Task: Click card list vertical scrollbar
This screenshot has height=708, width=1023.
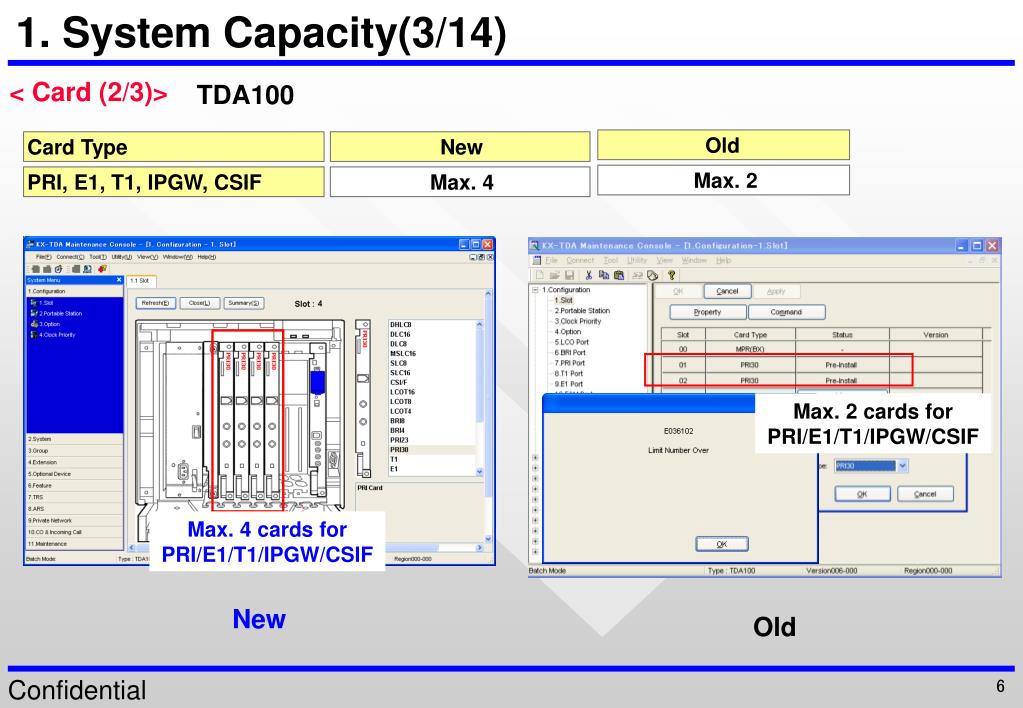Action: click(x=480, y=398)
